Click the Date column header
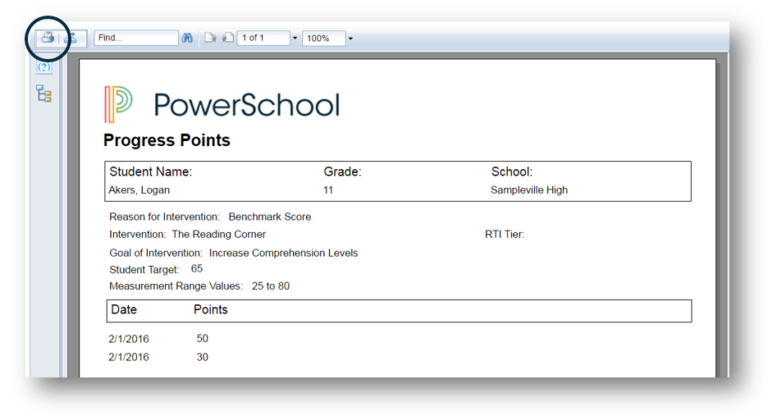The width and height of the screenshot is (768, 416). pos(123,310)
